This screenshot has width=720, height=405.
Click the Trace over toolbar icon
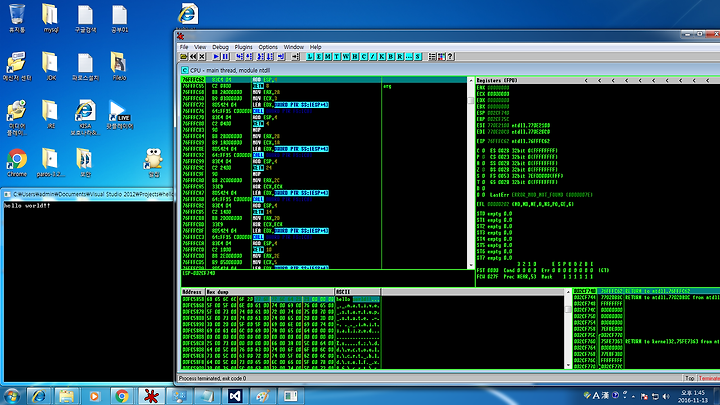coord(270,56)
